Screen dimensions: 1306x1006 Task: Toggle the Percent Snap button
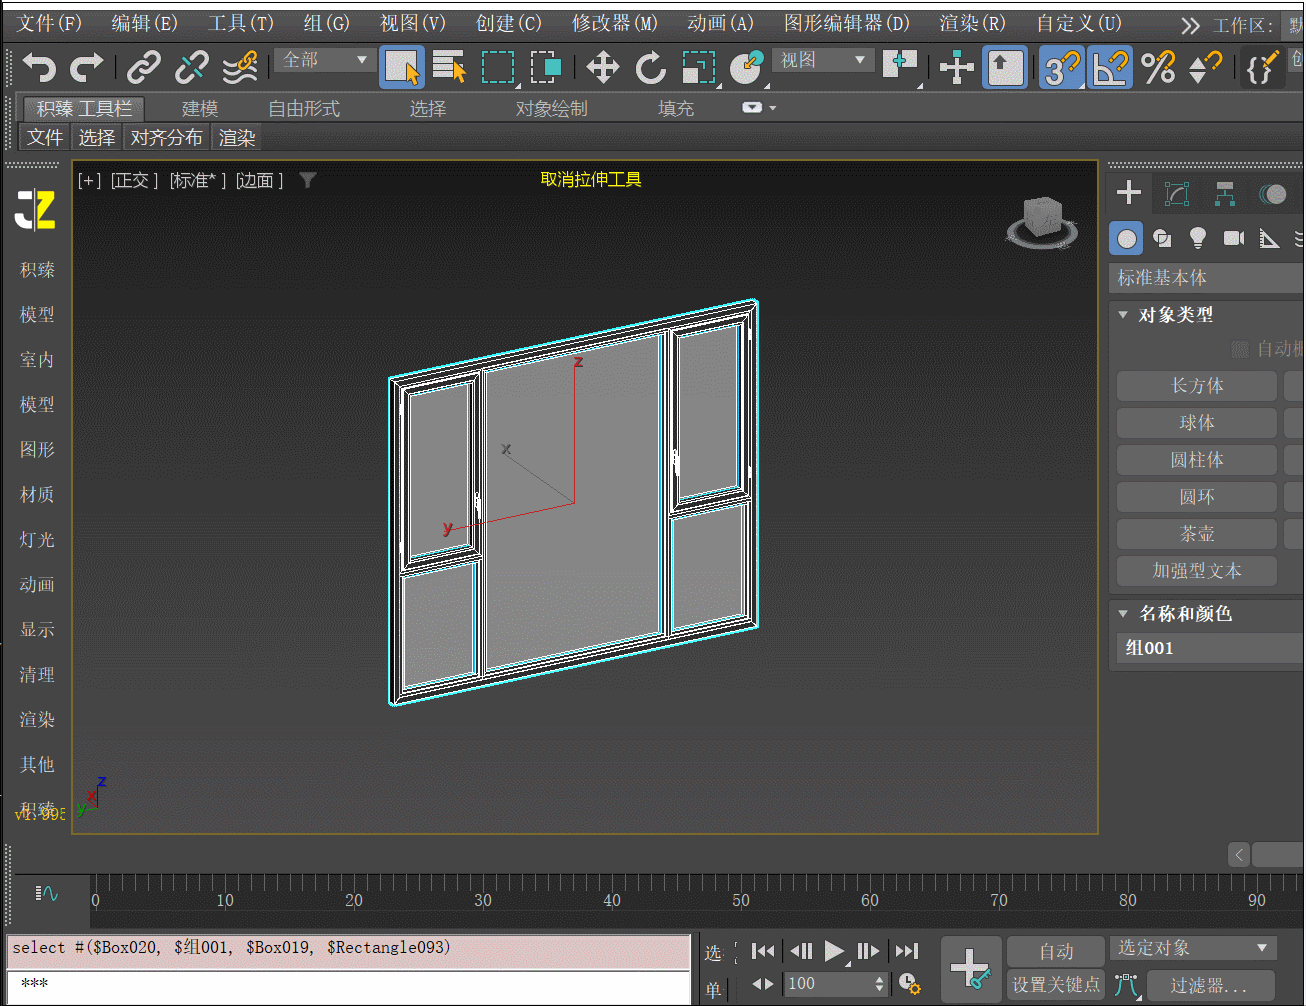click(x=1158, y=68)
